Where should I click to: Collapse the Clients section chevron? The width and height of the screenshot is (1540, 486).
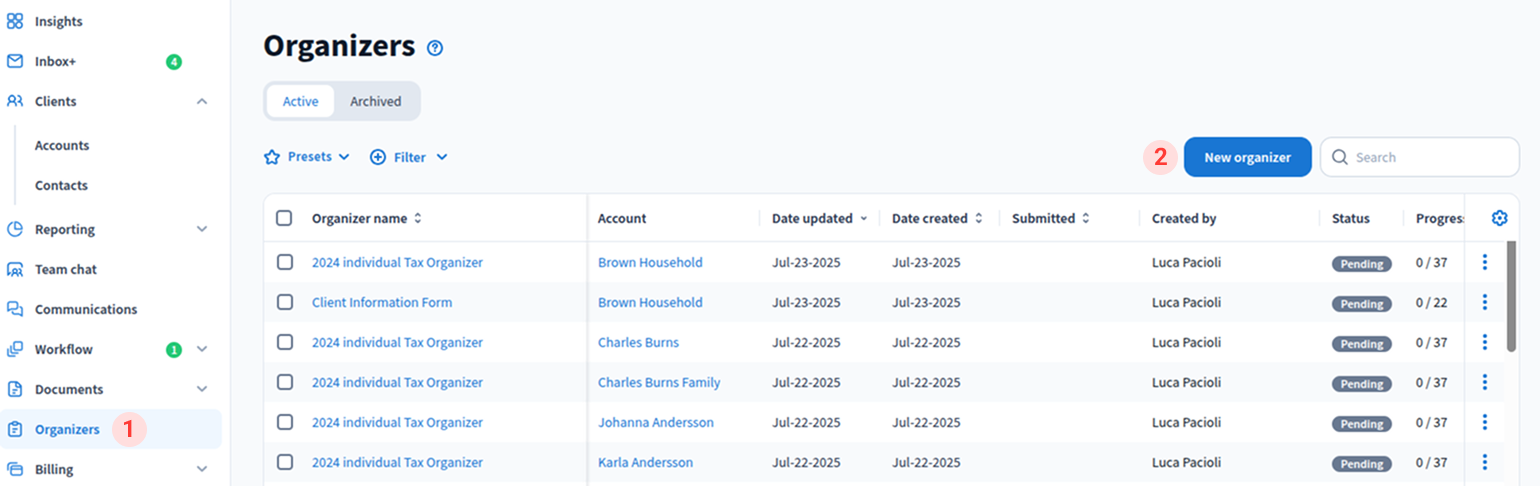(x=202, y=101)
